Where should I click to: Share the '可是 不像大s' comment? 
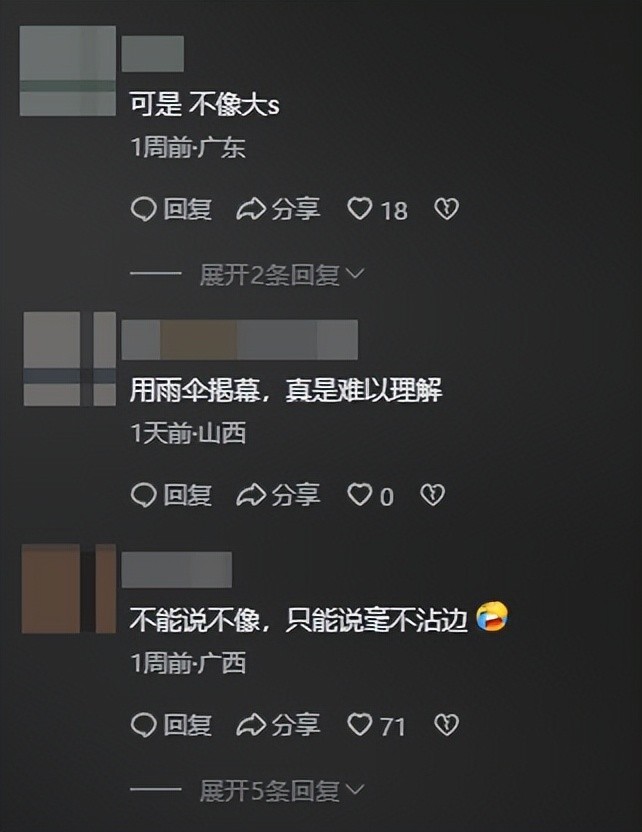[278, 209]
